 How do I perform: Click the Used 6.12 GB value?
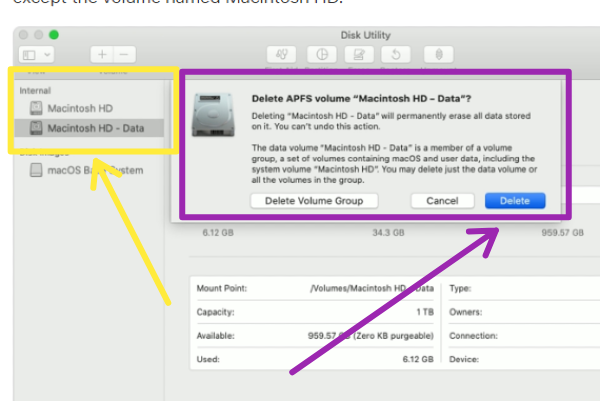coord(418,359)
